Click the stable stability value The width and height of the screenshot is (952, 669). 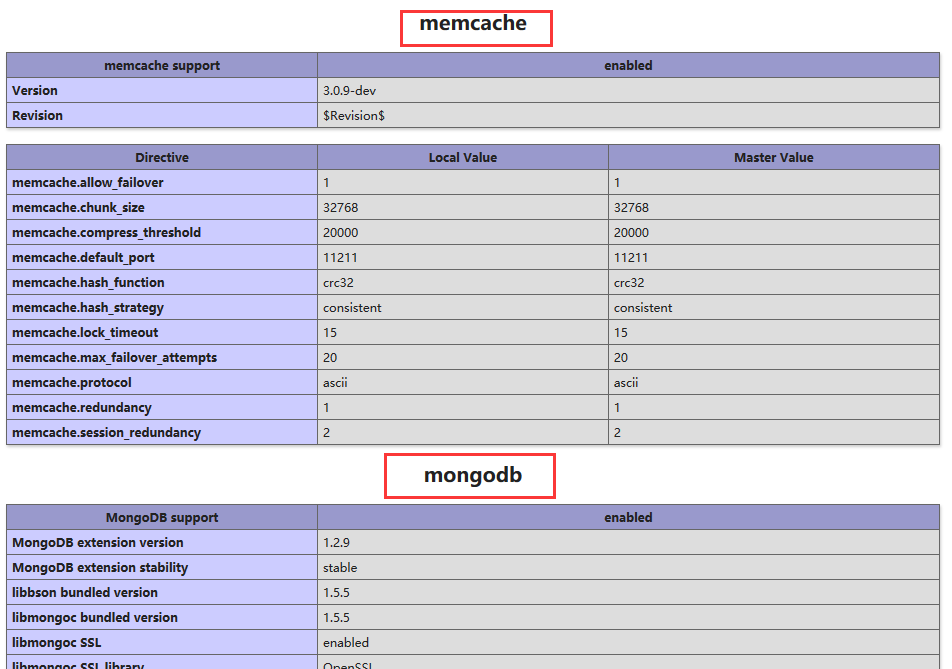click(340, 568)
